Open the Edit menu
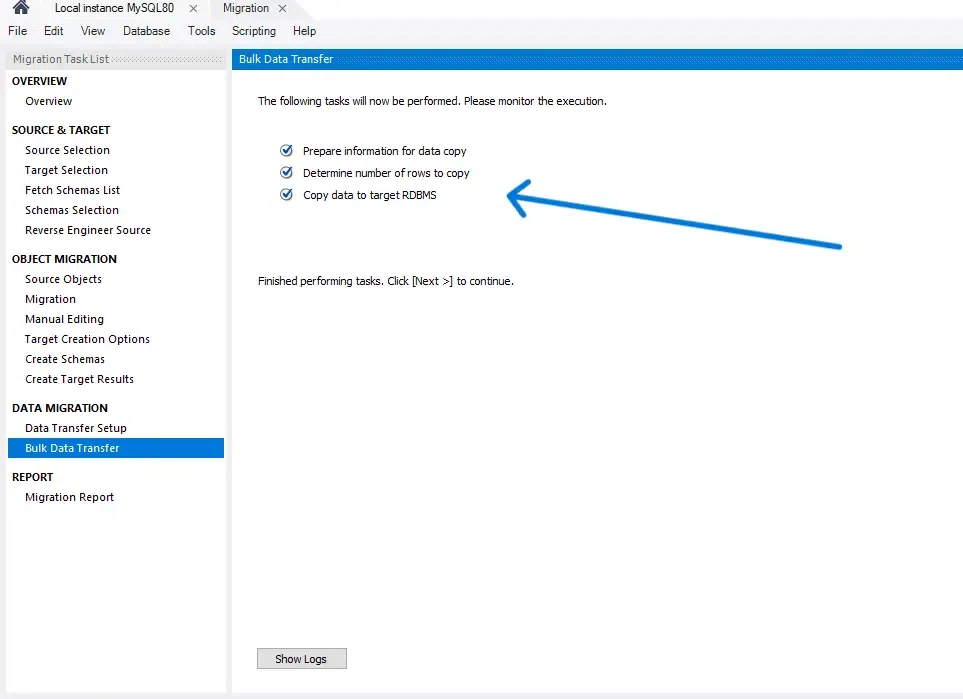This screenshot has width=963, height=699. [53, 31]
